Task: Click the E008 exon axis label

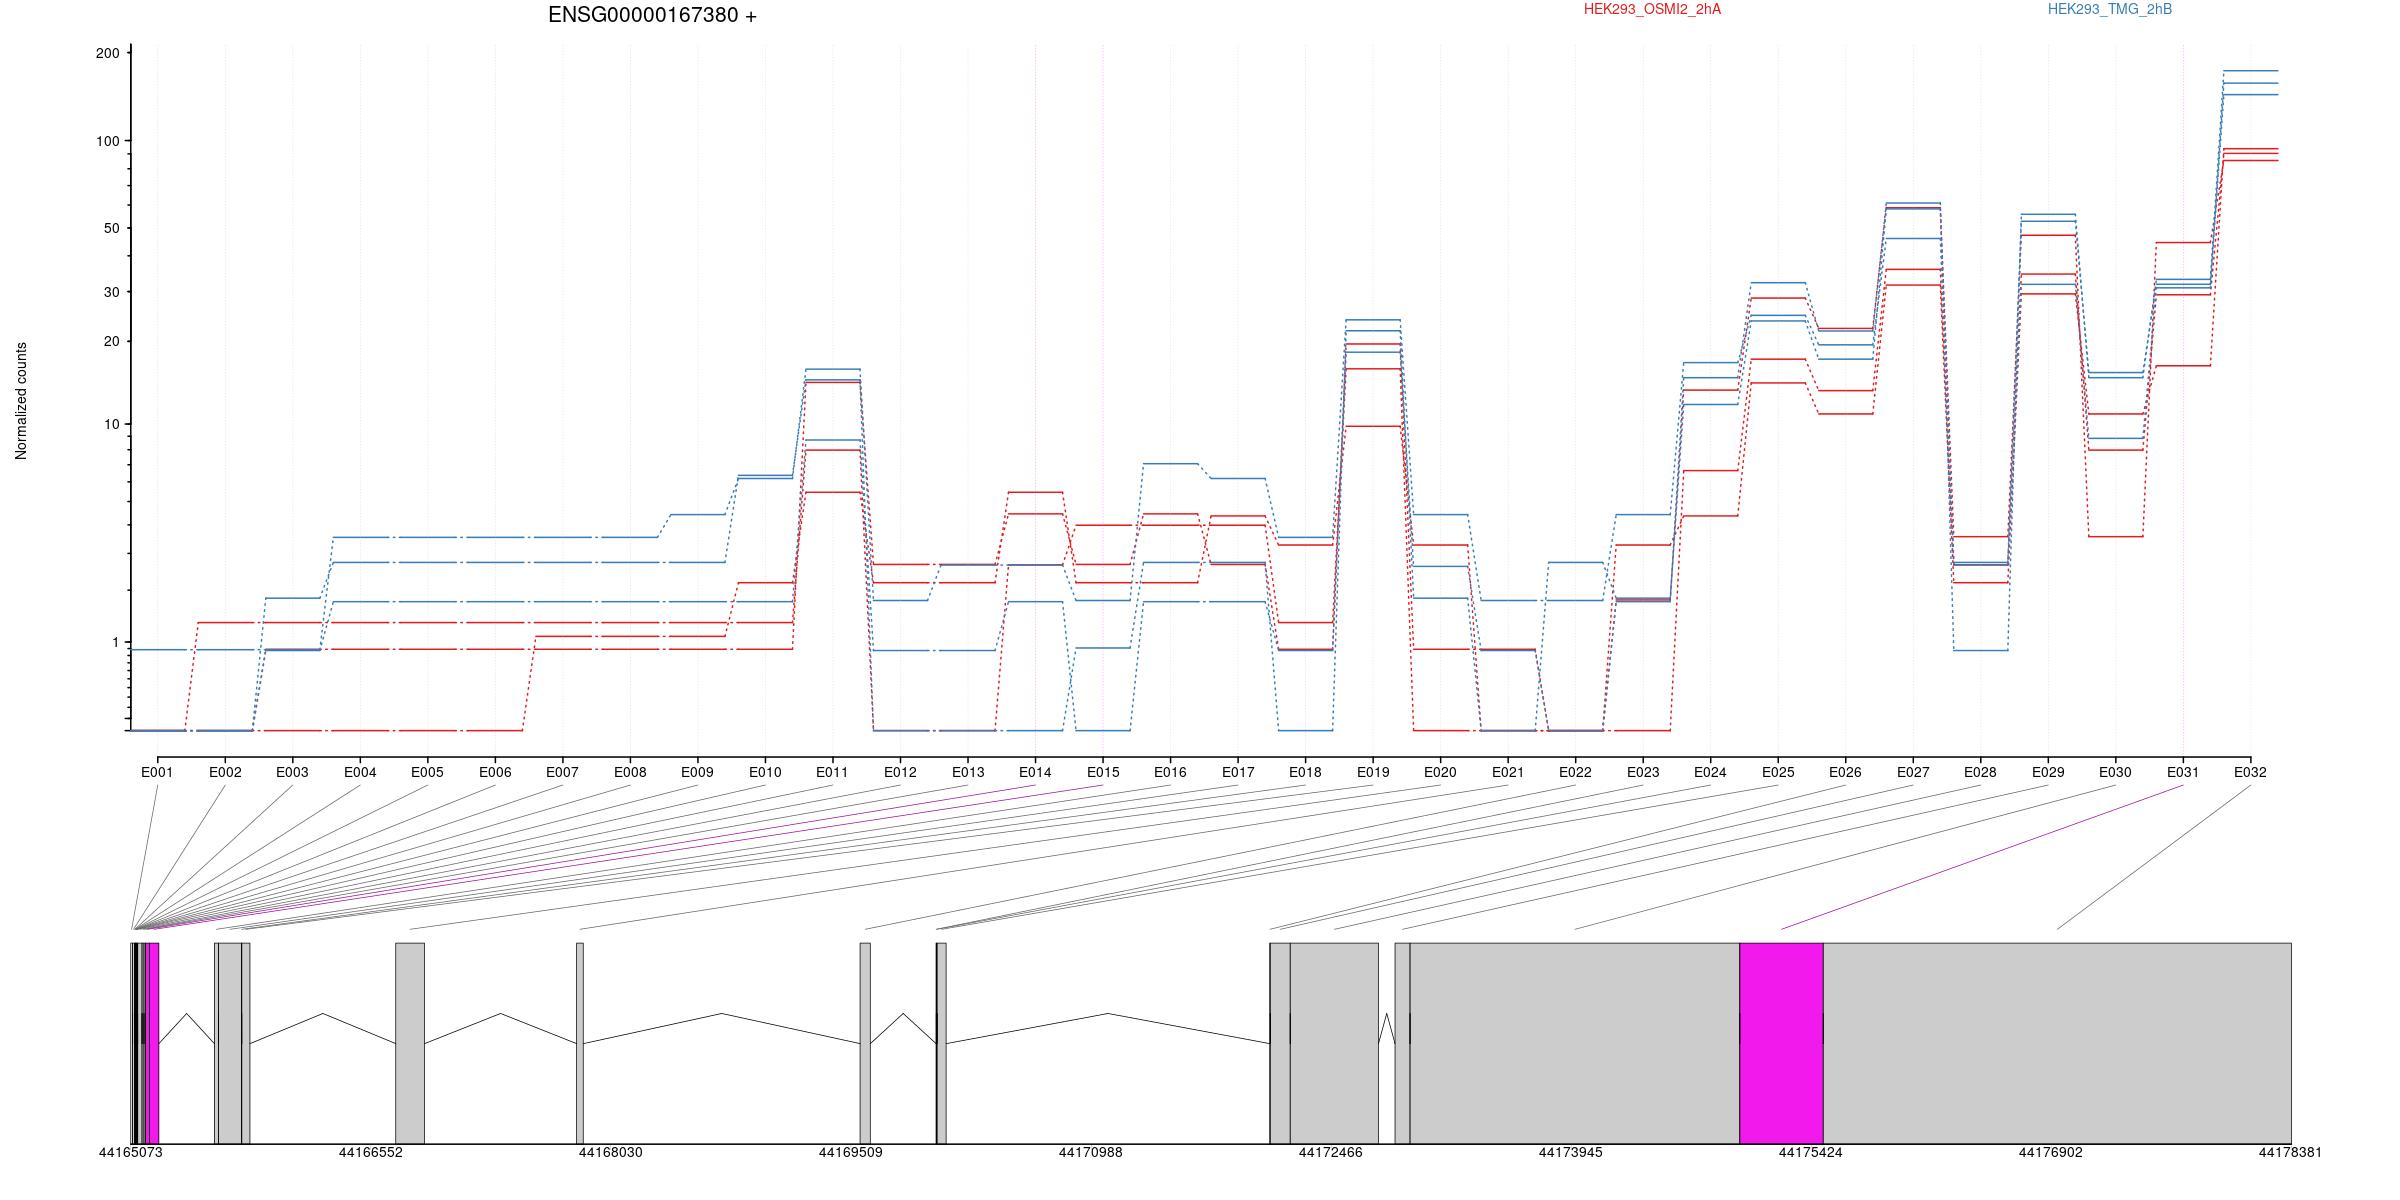Action: [x=630, y=772]
